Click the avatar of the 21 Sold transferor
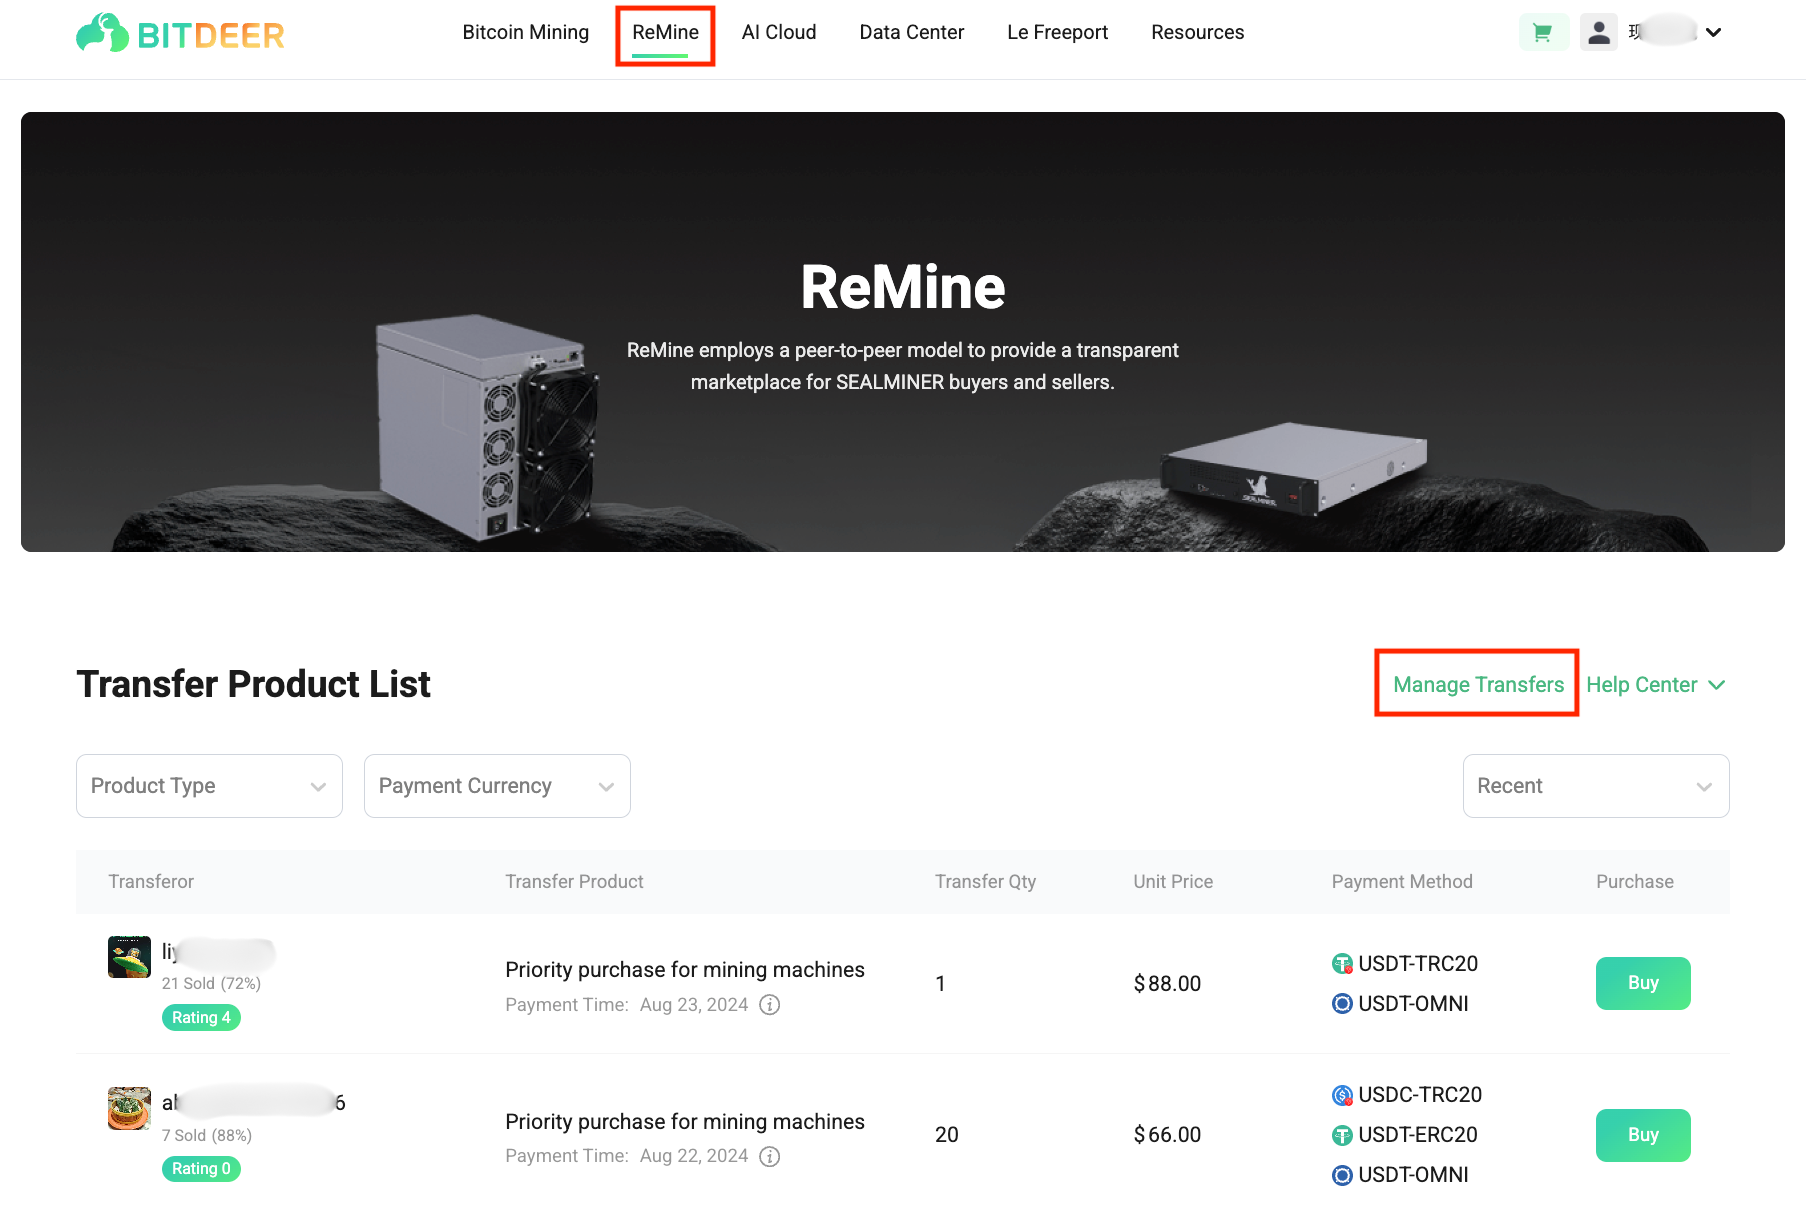 [x=129, y=957]
